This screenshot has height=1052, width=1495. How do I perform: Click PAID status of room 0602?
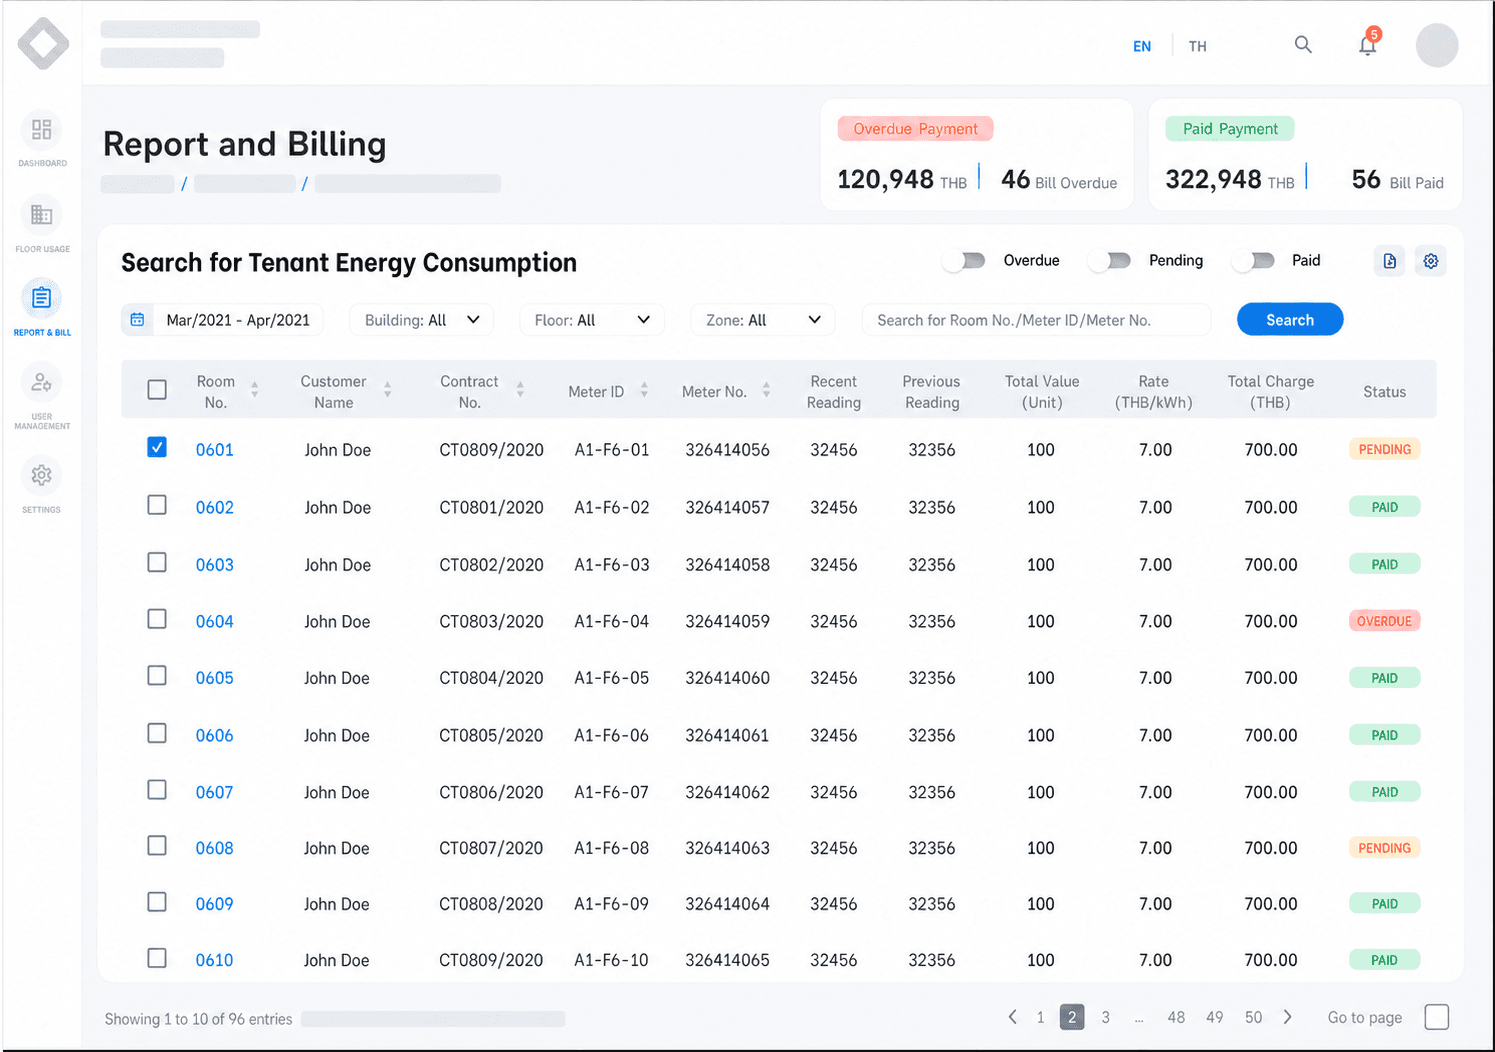tap(1384, 507)
